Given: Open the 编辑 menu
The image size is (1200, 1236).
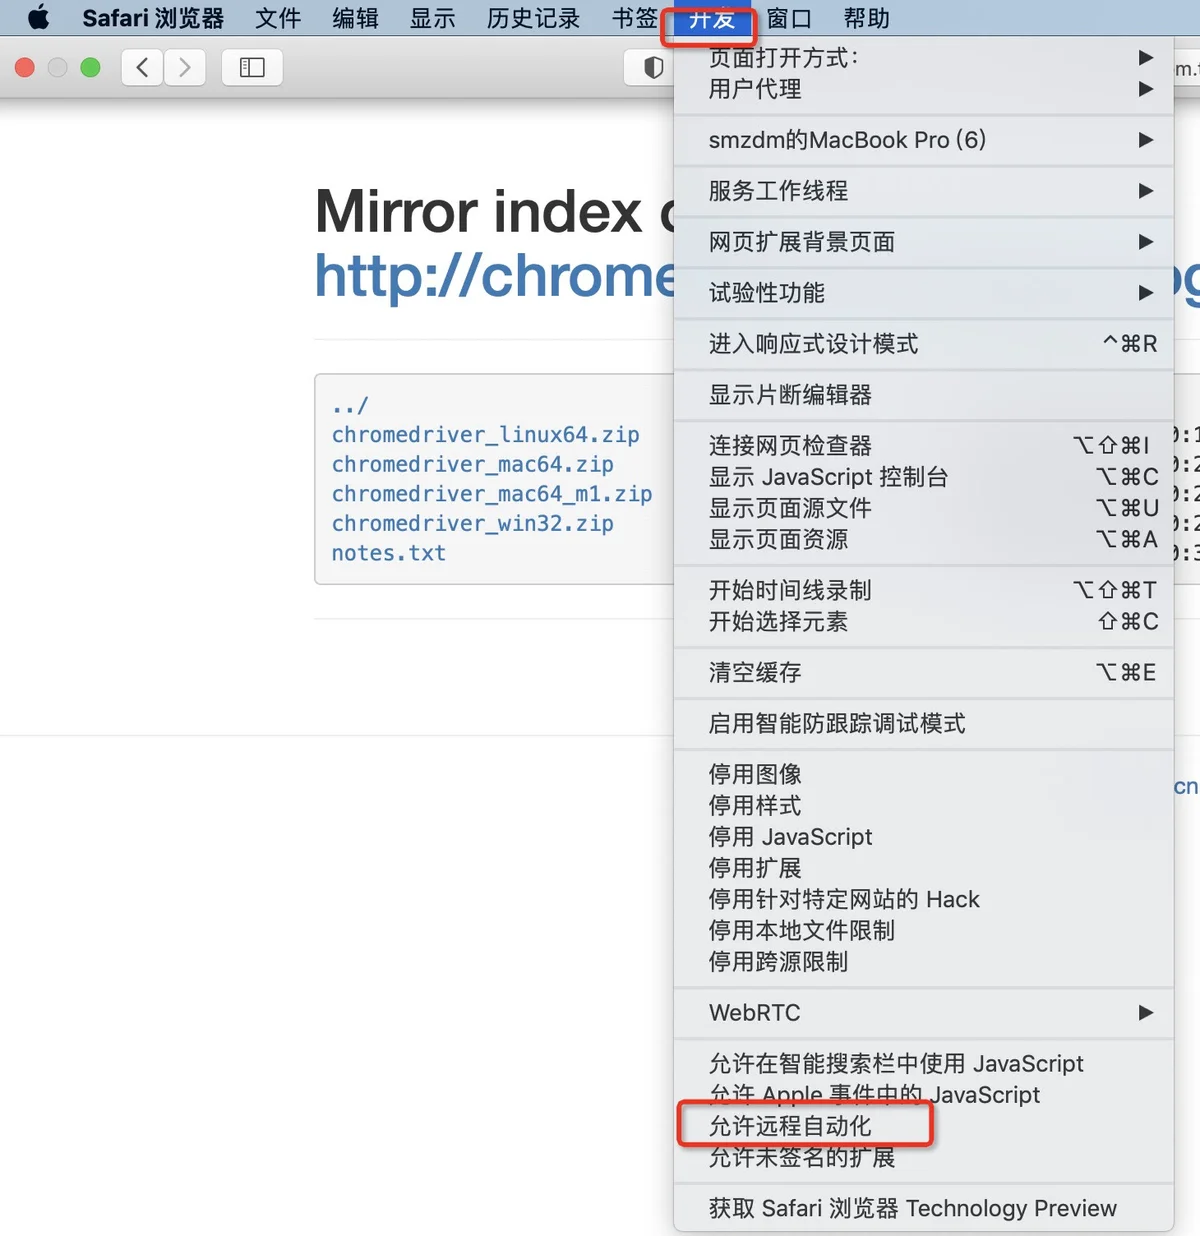Looking at the screenshot, I should pos(355,18).
